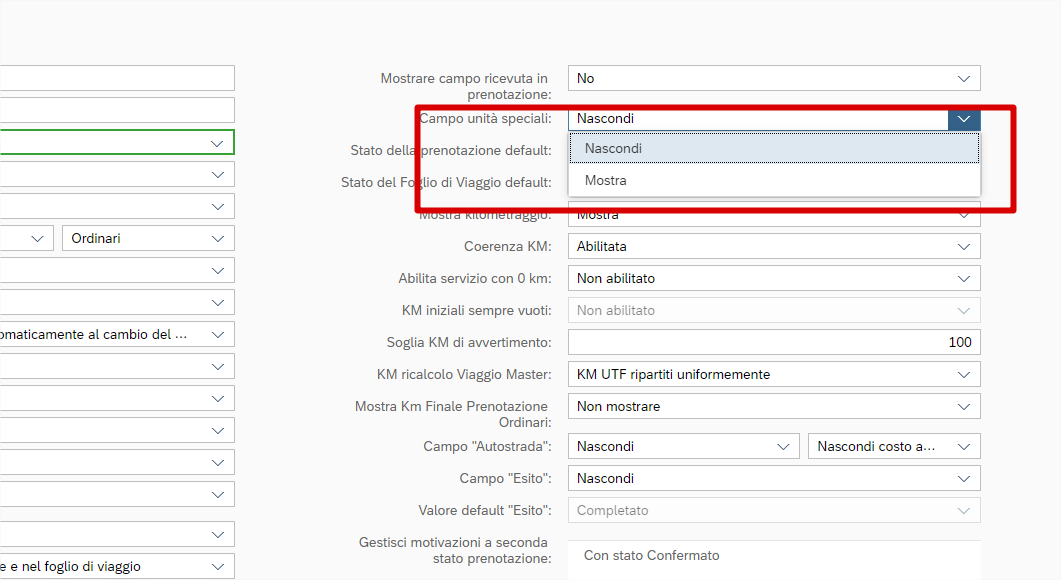1061x580 pixels.
Task: Expand the "Nascondi costo a..." dropdown
Action: [963, 447]
